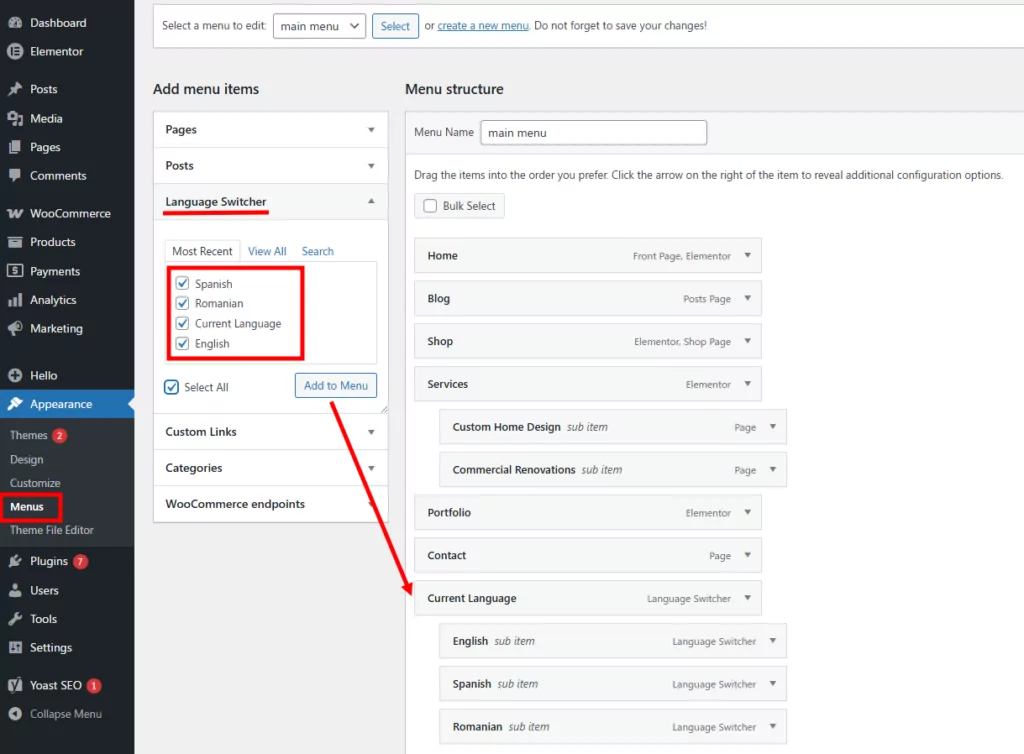Click the Yoast SEO sidebar icon
Viewport: 1024px width, 754px height.
pyautogui.click(x=15, y=686)
